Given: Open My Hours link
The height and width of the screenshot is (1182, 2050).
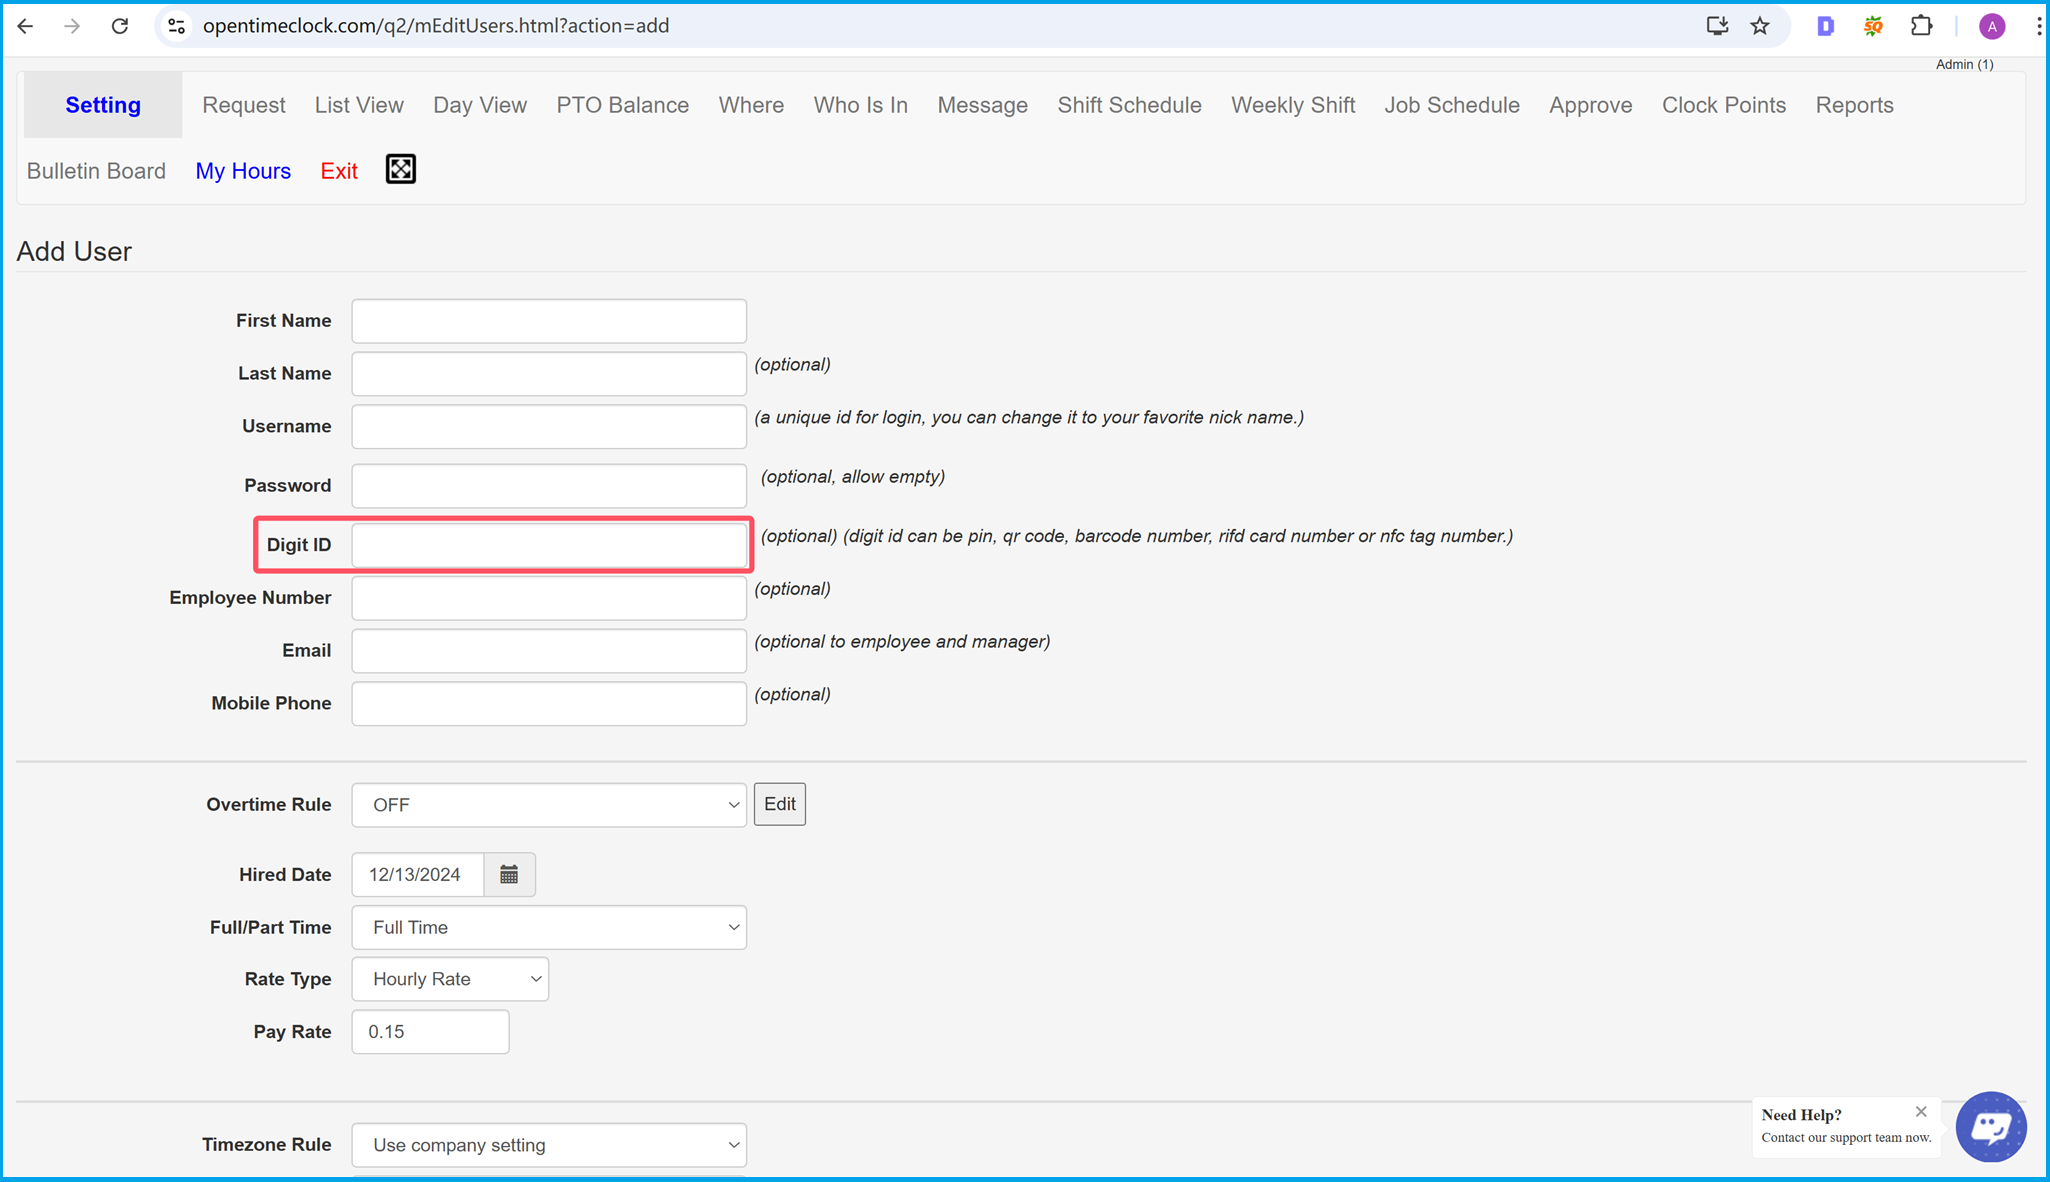Looking at the screenshot, I should click(243, 171).
